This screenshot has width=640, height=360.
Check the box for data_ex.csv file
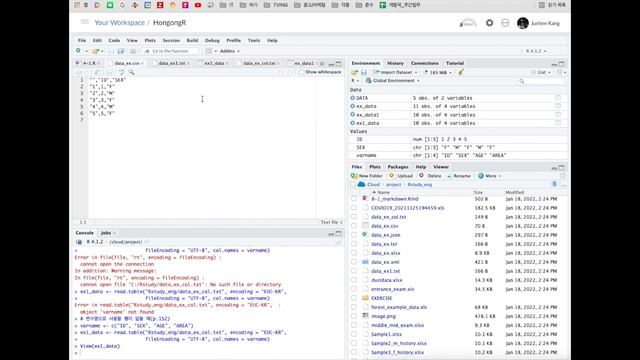[353, 226]
